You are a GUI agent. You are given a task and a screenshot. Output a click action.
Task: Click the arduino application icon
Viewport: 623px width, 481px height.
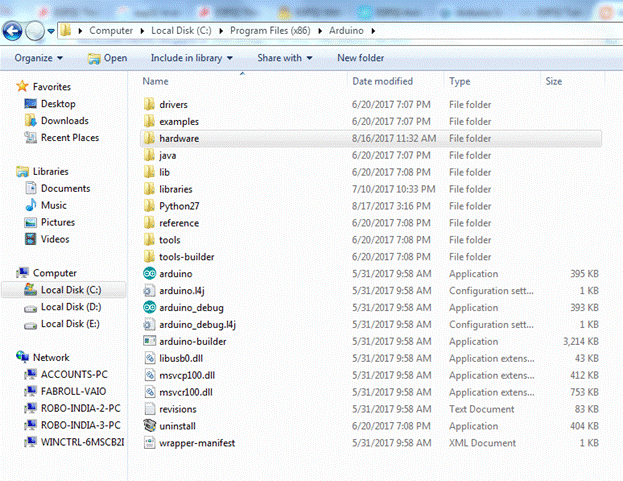coord(149,273)
